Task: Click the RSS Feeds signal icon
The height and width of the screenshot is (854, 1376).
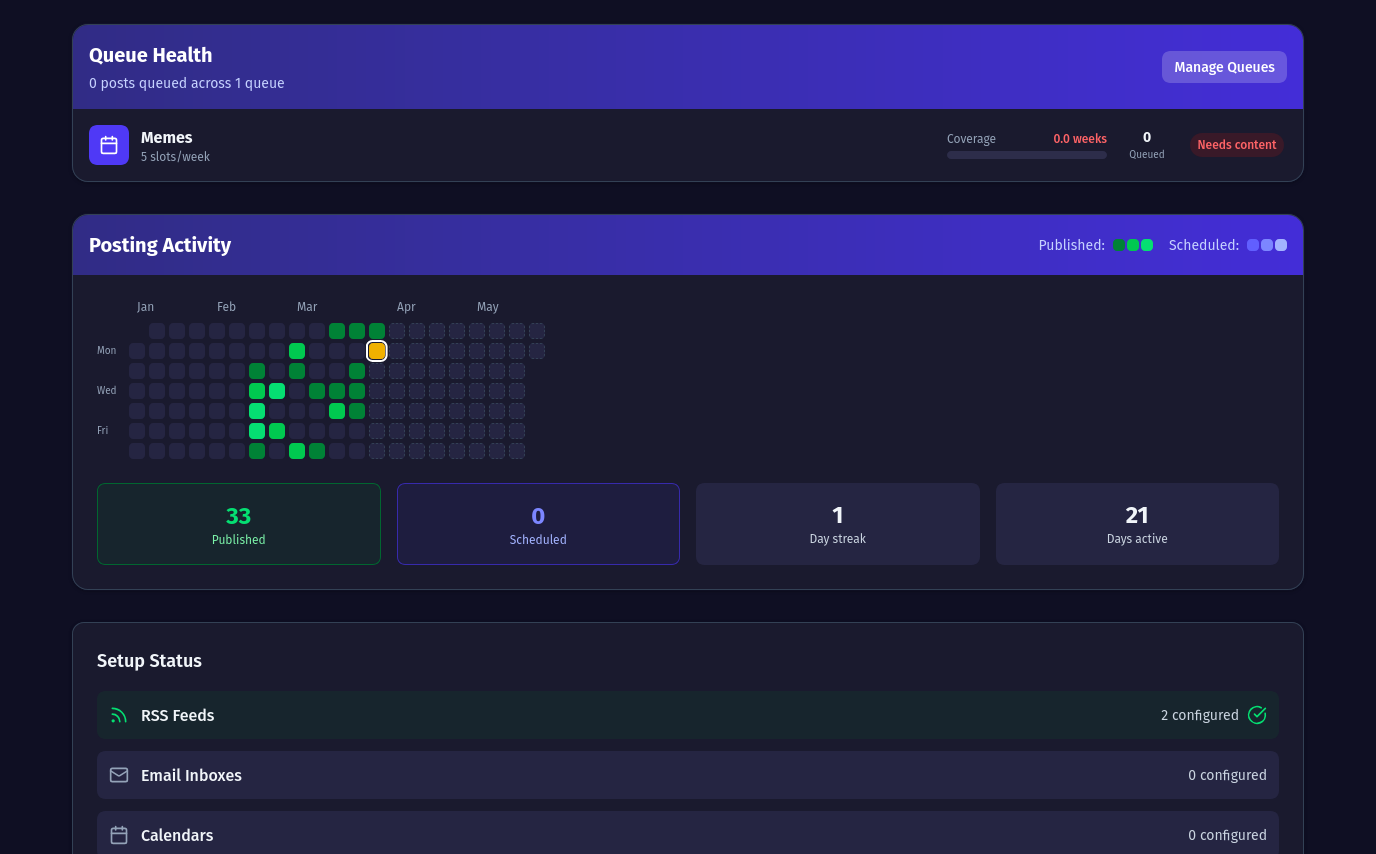Action: coord(119,715)
